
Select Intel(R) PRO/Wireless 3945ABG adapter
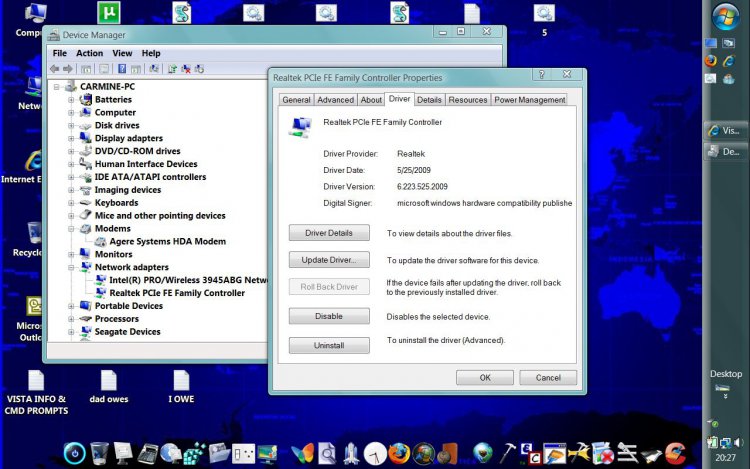[x=188, y=280]
